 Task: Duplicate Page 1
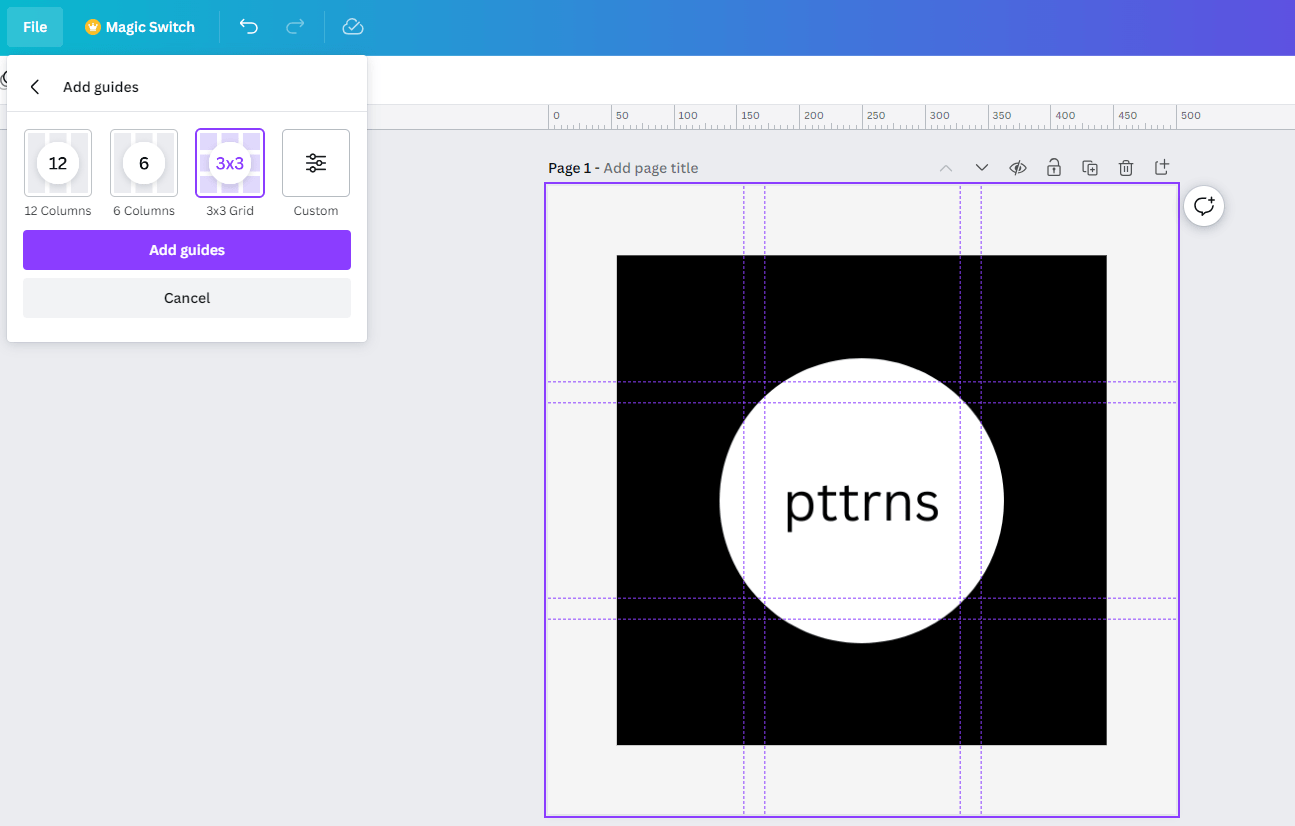point(1090,167)
